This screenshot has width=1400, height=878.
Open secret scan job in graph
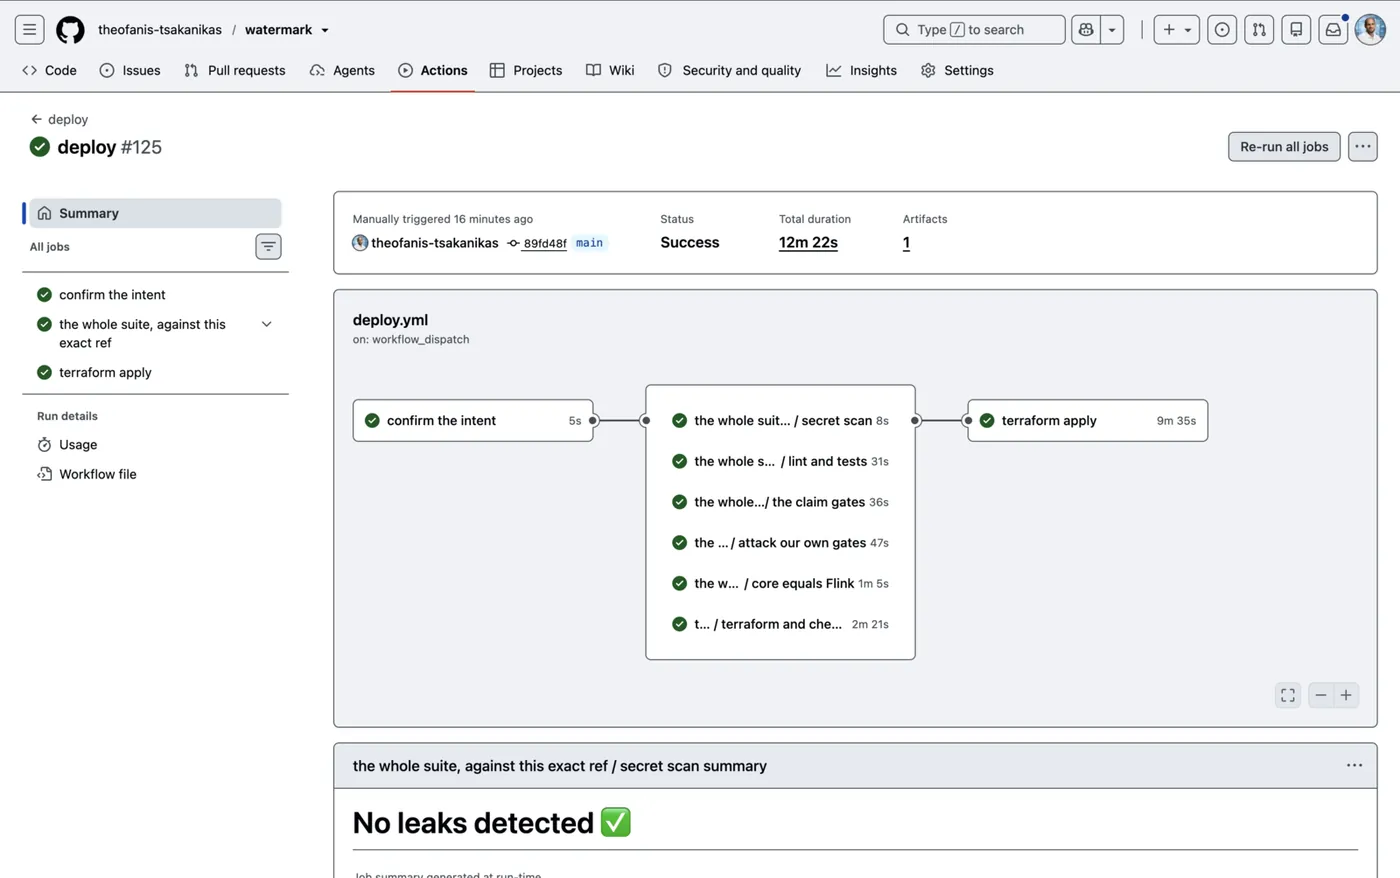tap(780, 421)
